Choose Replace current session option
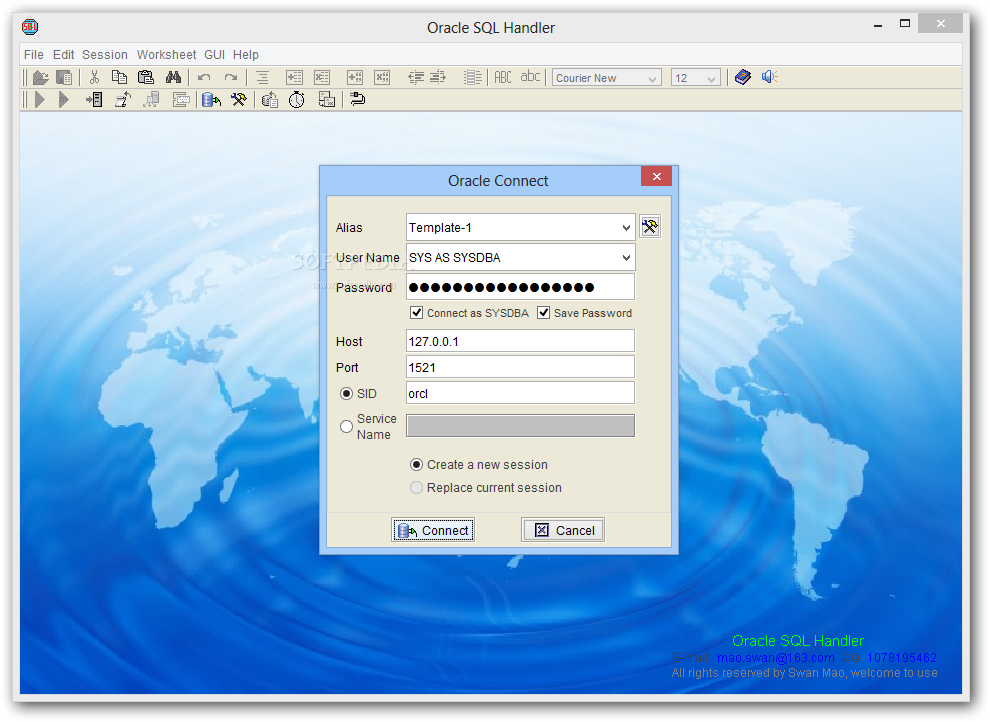 (x=417, y=488)
